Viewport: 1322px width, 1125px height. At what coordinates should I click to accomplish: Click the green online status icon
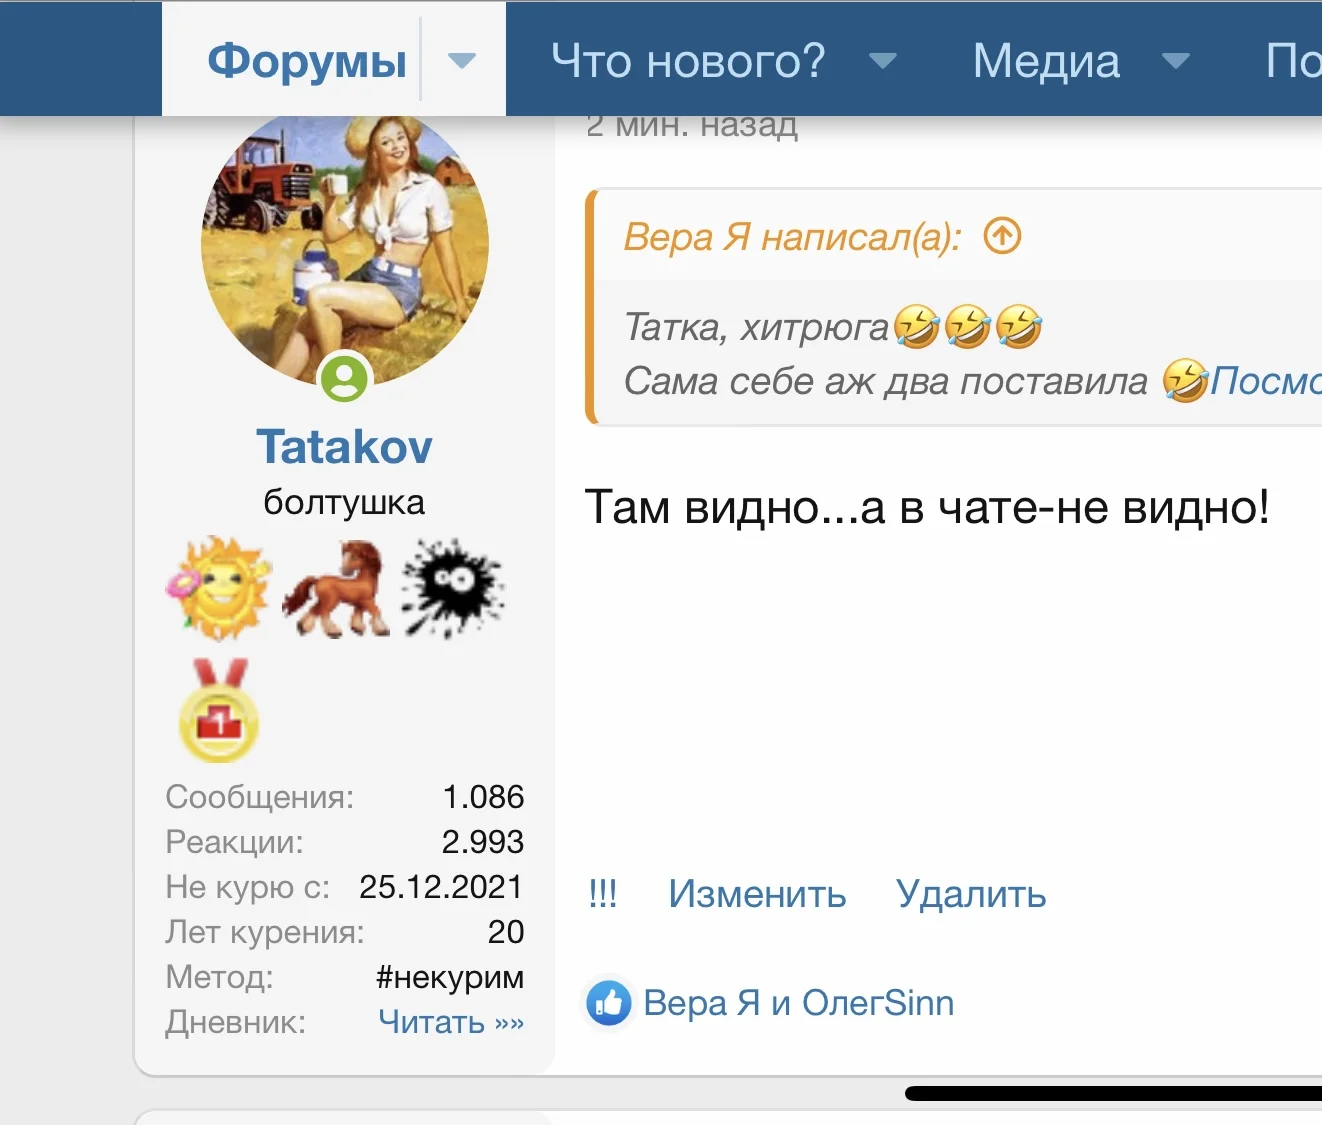(344, 378)
